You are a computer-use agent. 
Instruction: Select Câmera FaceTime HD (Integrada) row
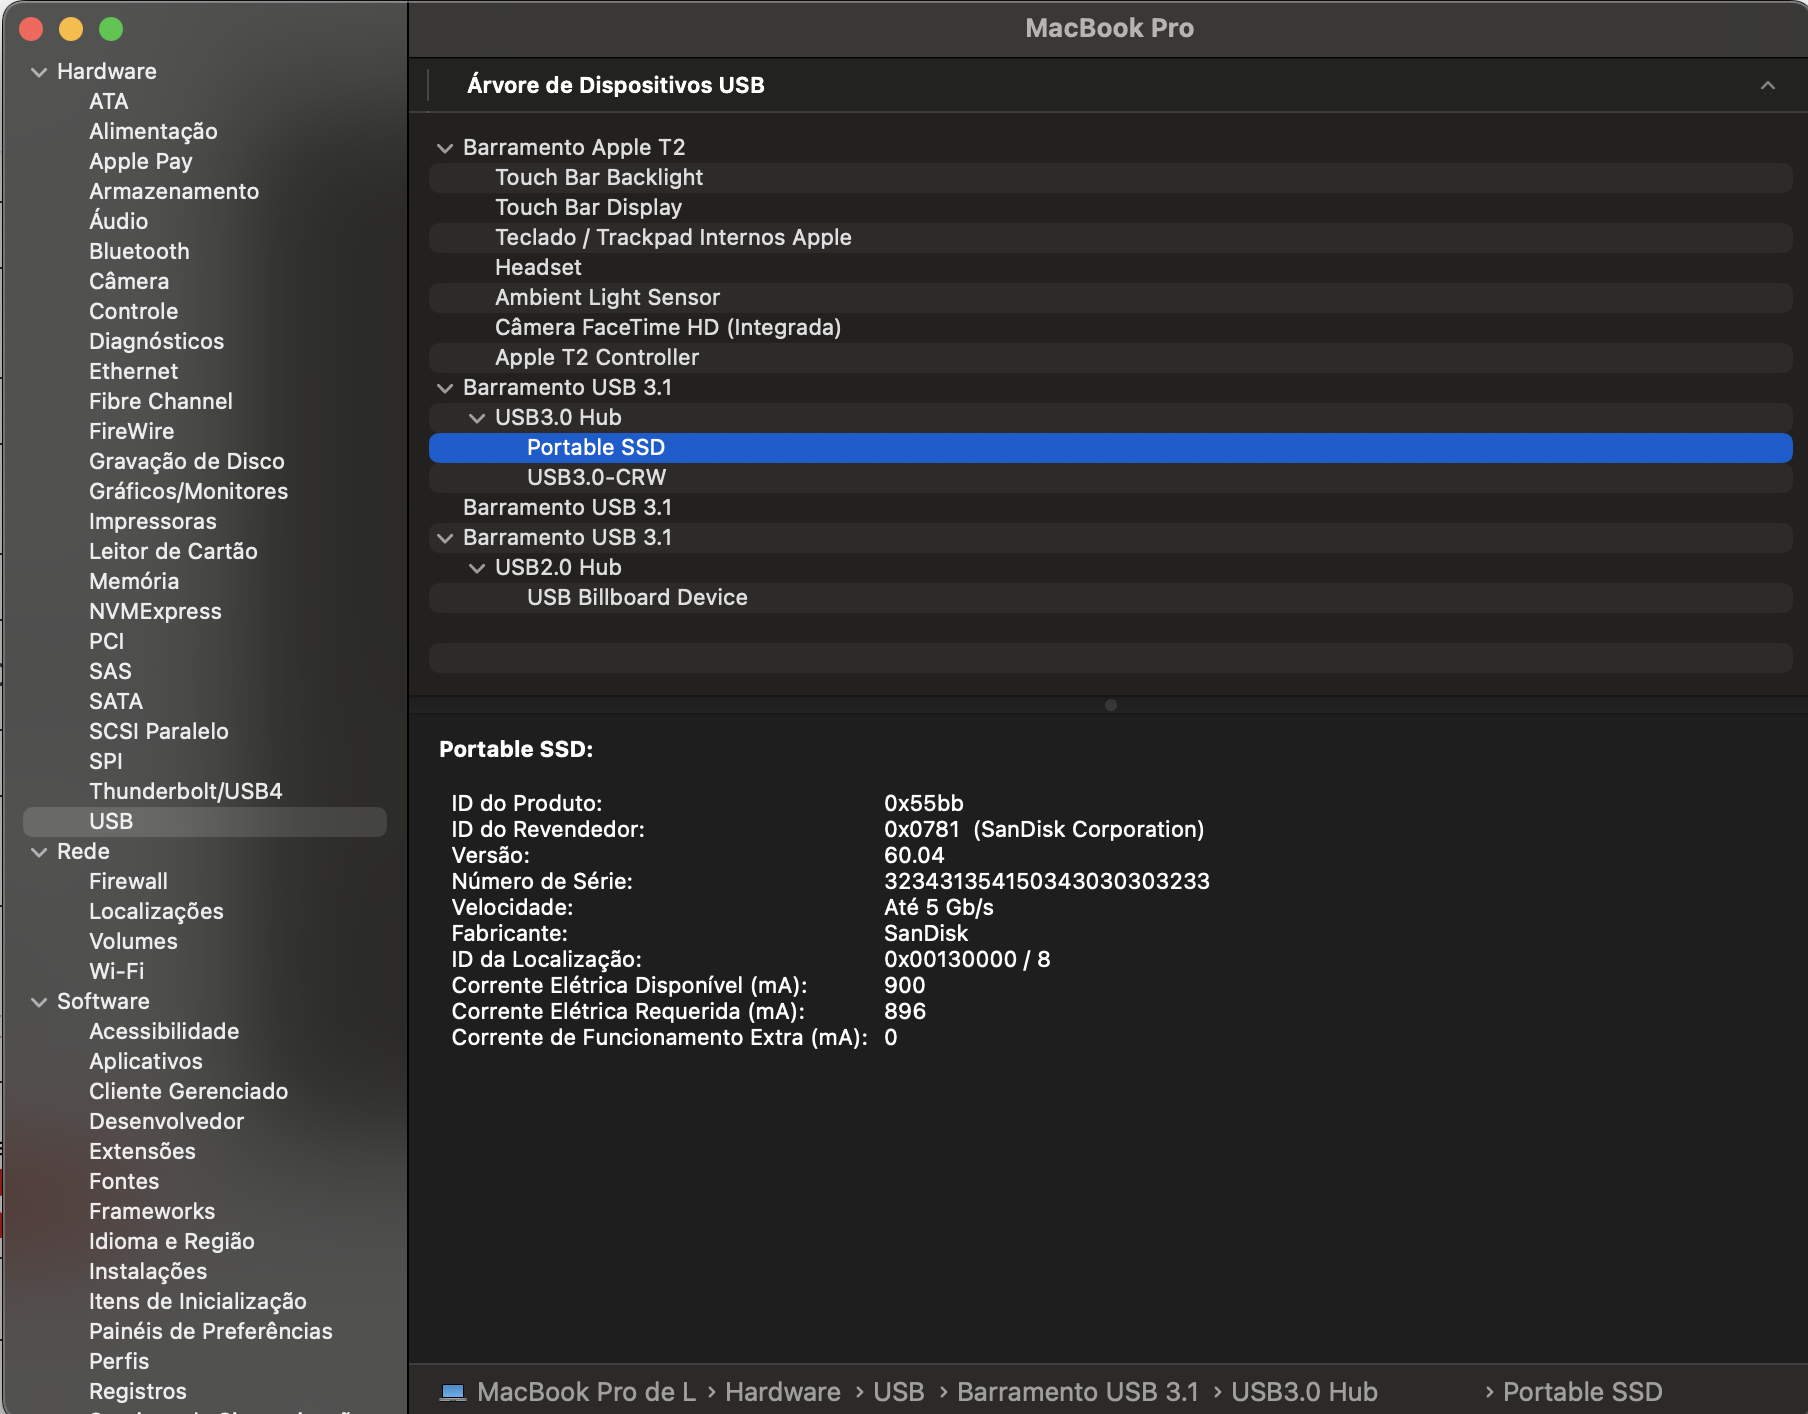(1110, 328)
